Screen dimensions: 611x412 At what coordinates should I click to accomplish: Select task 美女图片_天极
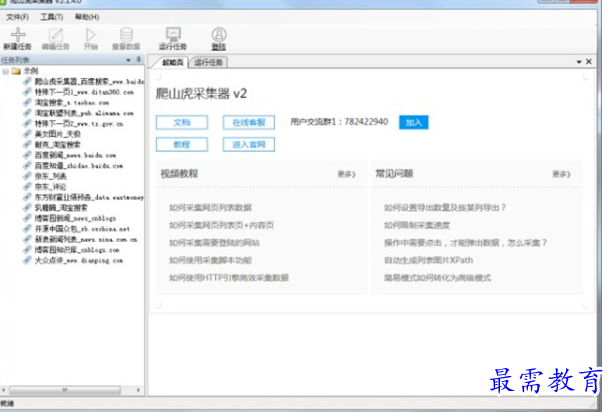tap(58, 134)
